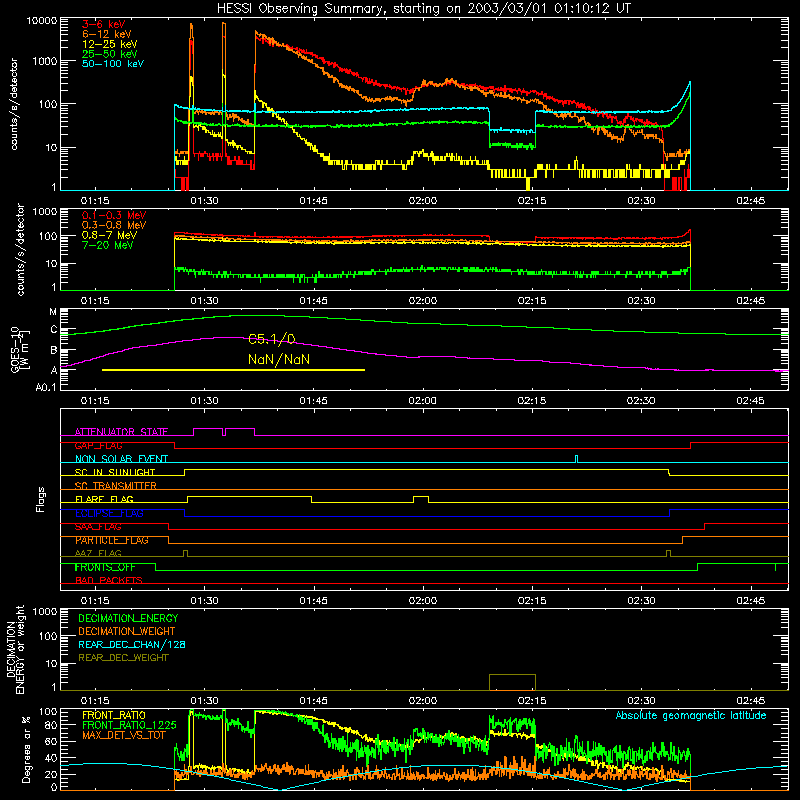The image size is (800, 800).
Task: Click the GOES-10 axis label
Action: point(19,349)
